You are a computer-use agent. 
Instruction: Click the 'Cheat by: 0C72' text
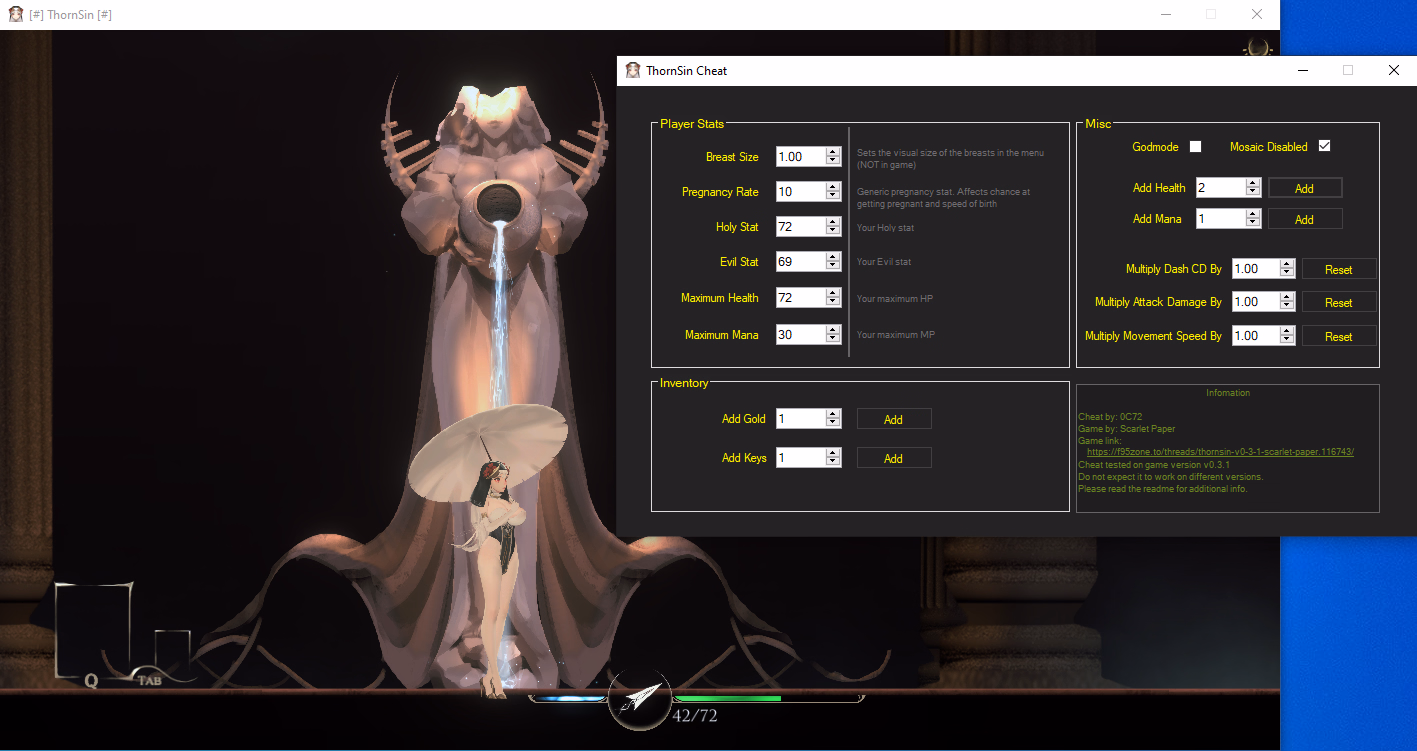pyautogui.click(x=1109, y=417)
